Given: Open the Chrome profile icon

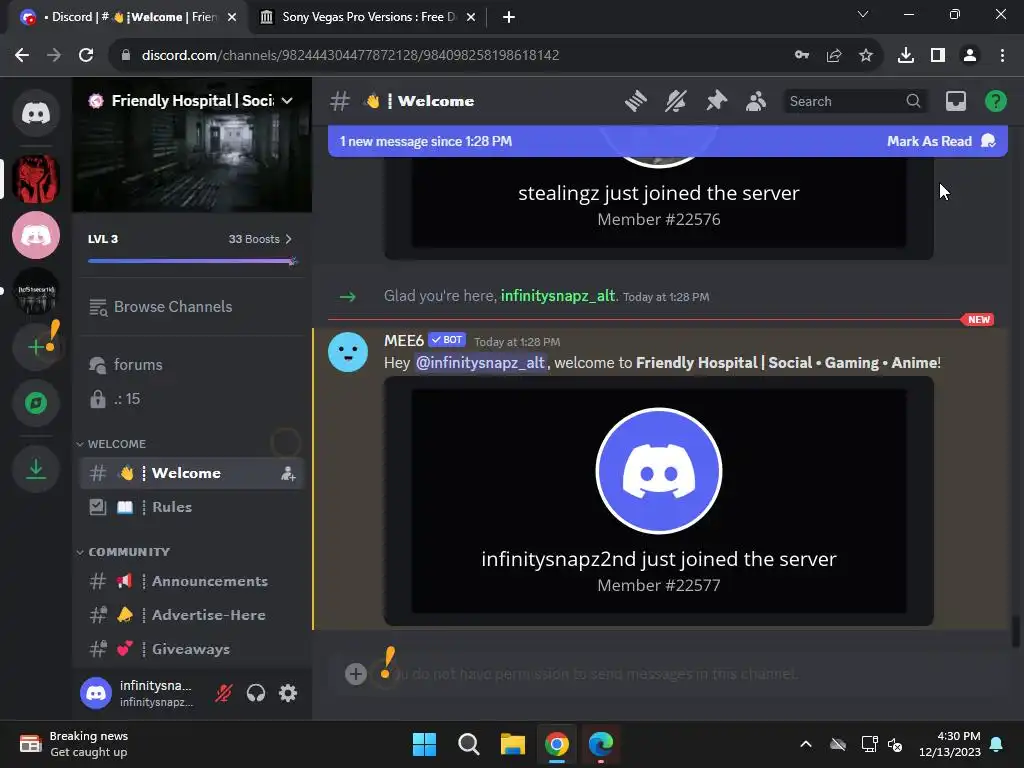Looking at the screenshot, I should [x=970, y=55].
